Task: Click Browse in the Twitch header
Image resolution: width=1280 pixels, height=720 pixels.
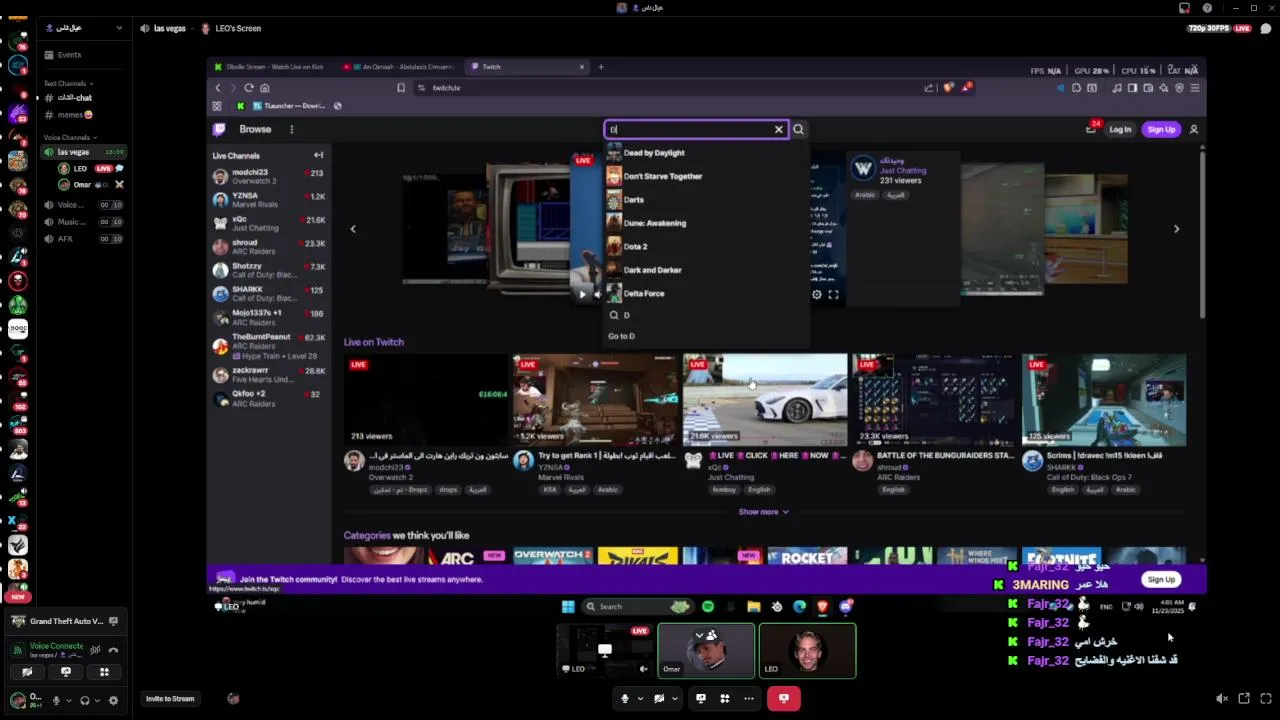Action: click(x=255, y=129)
